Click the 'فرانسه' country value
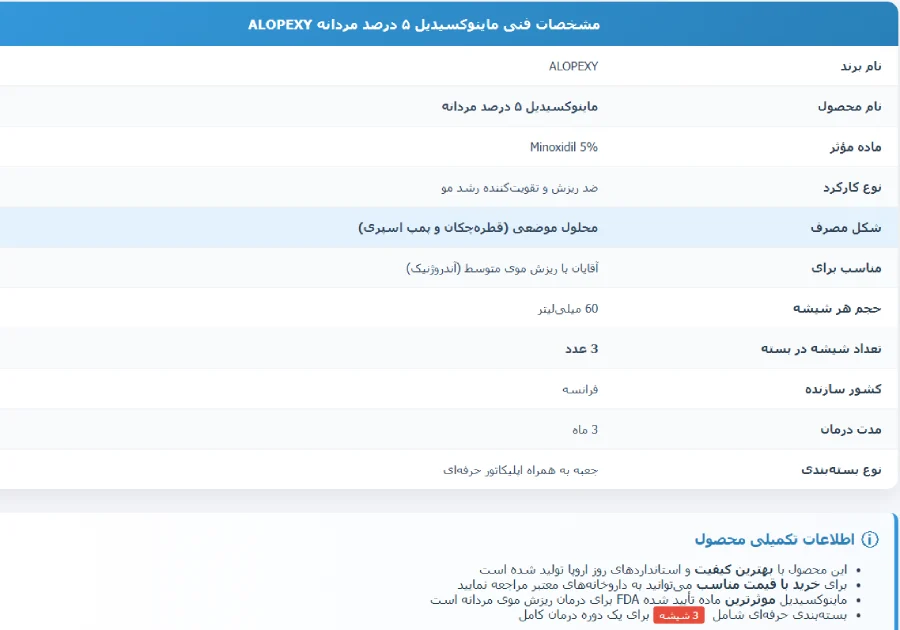Viewport: 900px width, 630px height. (580, 390)
